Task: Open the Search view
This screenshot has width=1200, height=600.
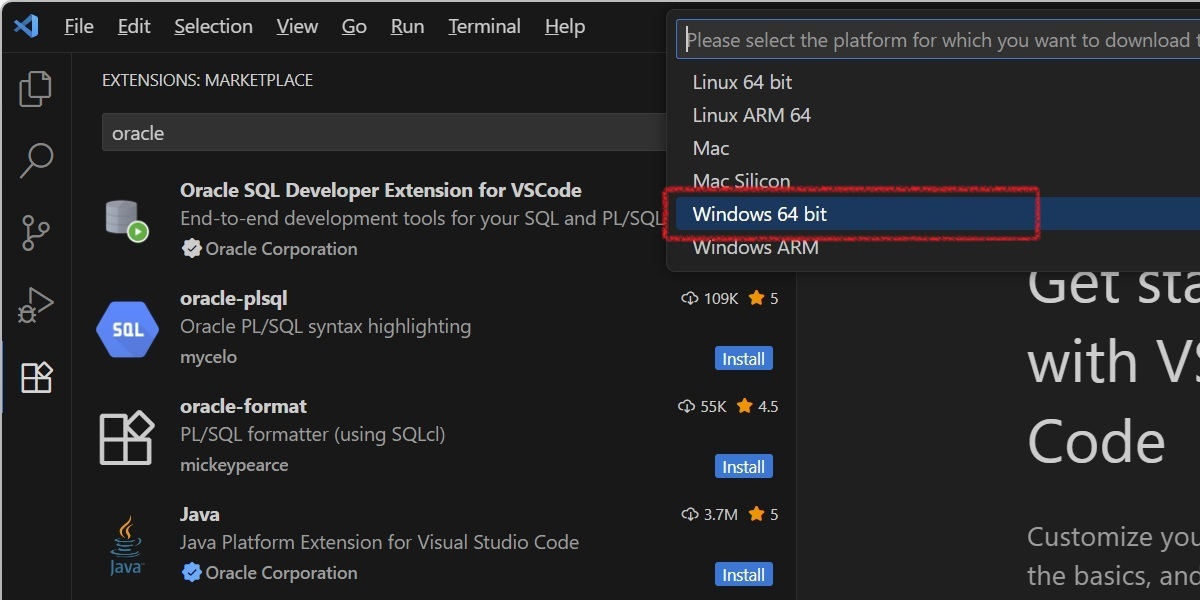Action: point(36,160)
